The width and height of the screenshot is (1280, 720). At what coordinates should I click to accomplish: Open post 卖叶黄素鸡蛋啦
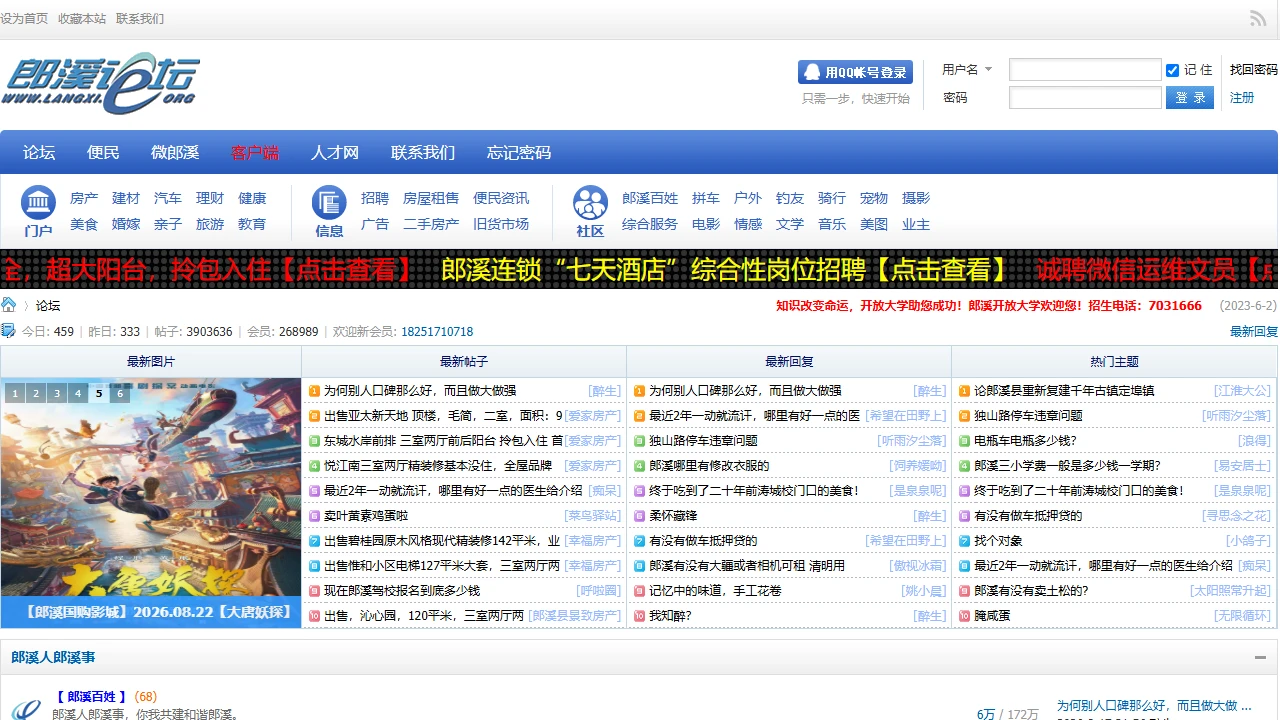pos(366,516)
